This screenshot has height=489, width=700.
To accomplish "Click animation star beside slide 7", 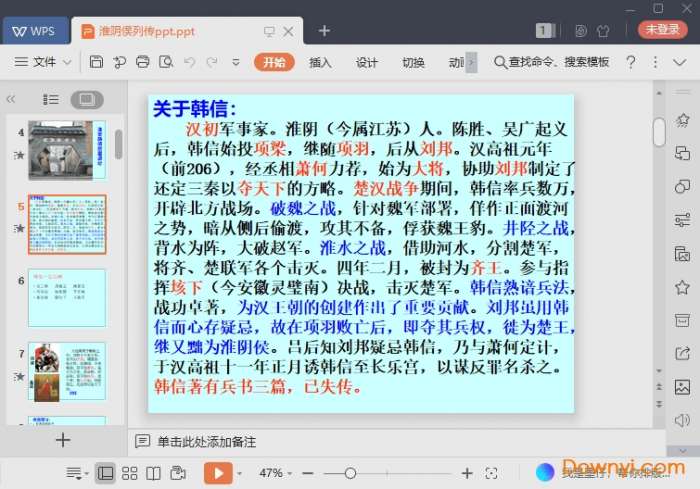I will 19,376.
